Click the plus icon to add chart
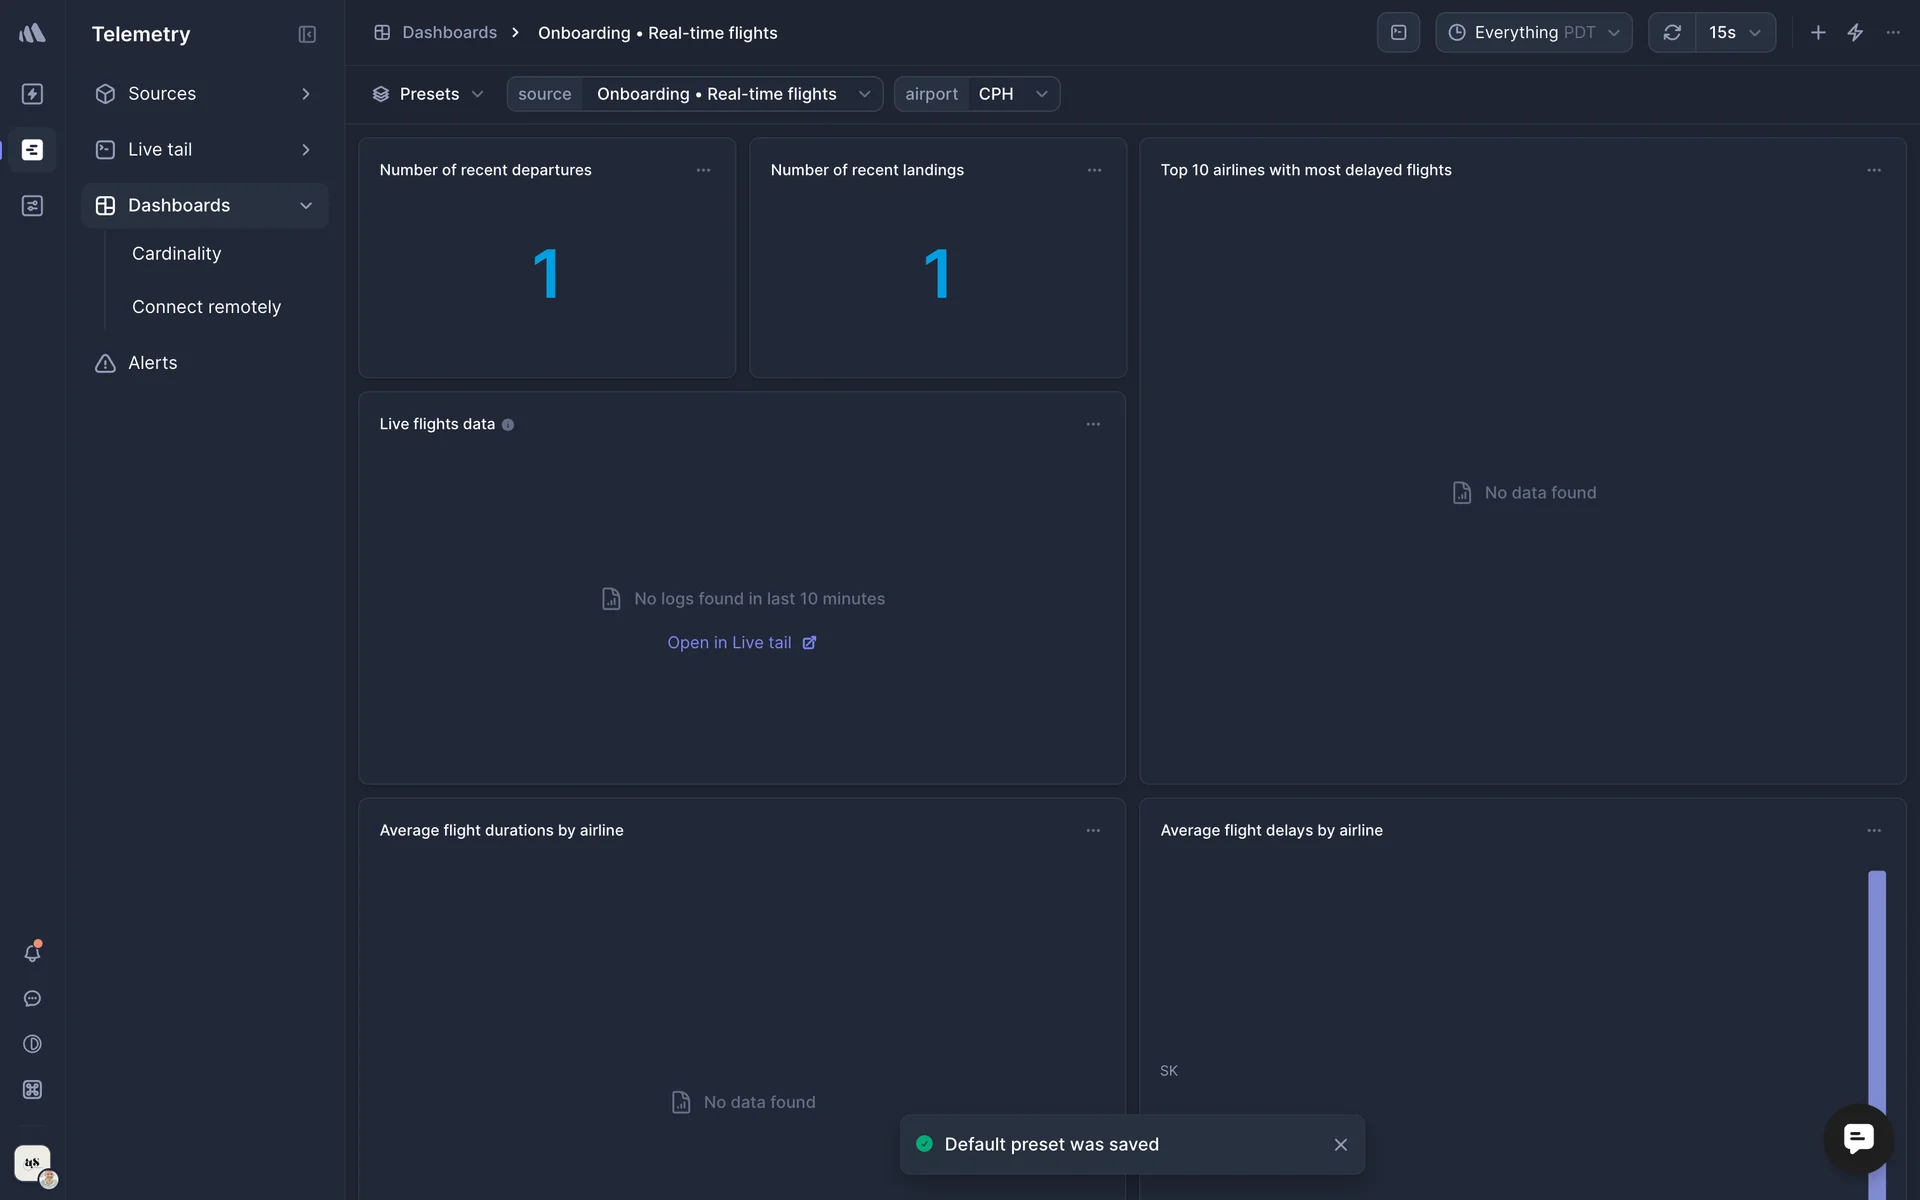The height and width of the screenshot is (1200, 1920). (1818, 33)
